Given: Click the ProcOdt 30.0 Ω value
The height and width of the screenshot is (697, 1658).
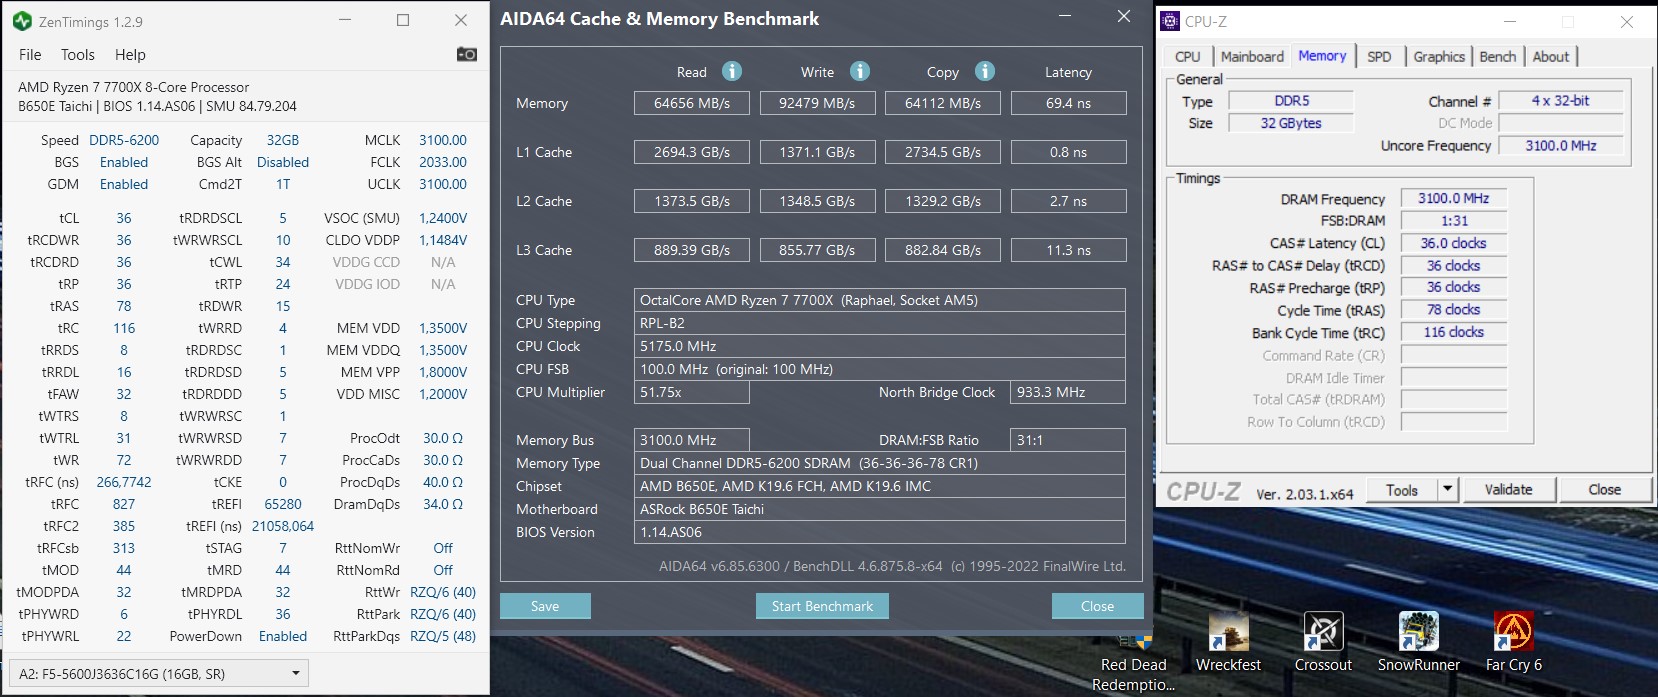Looking at the screenshot, I should click(x=443, y=438).
